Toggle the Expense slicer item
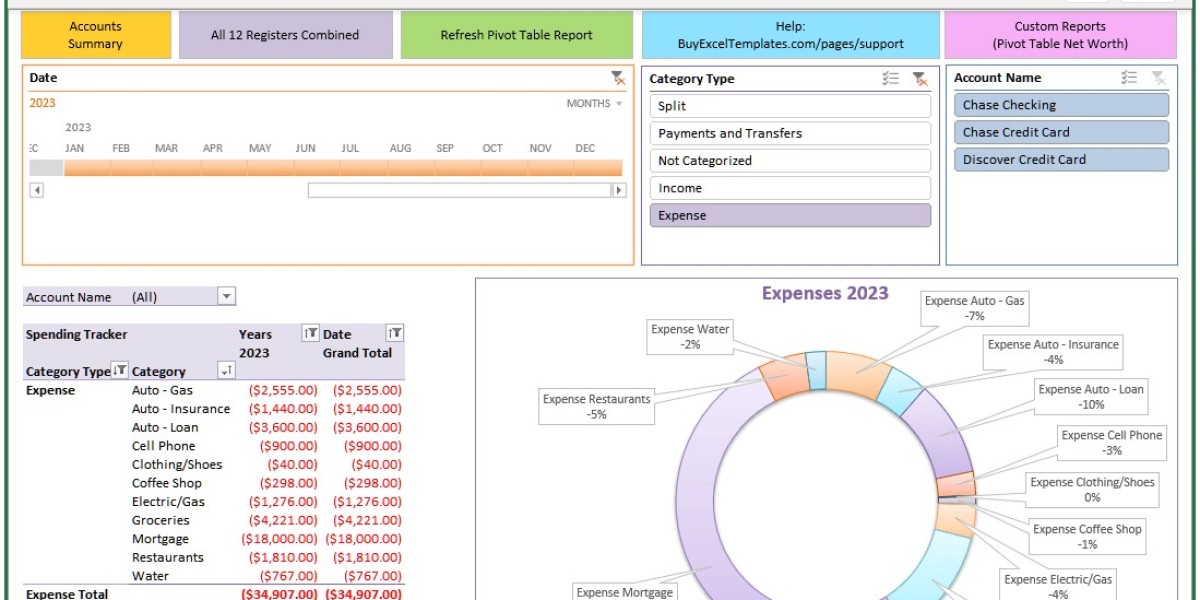The image size is (1200, 600). click(x=790, y=215)
